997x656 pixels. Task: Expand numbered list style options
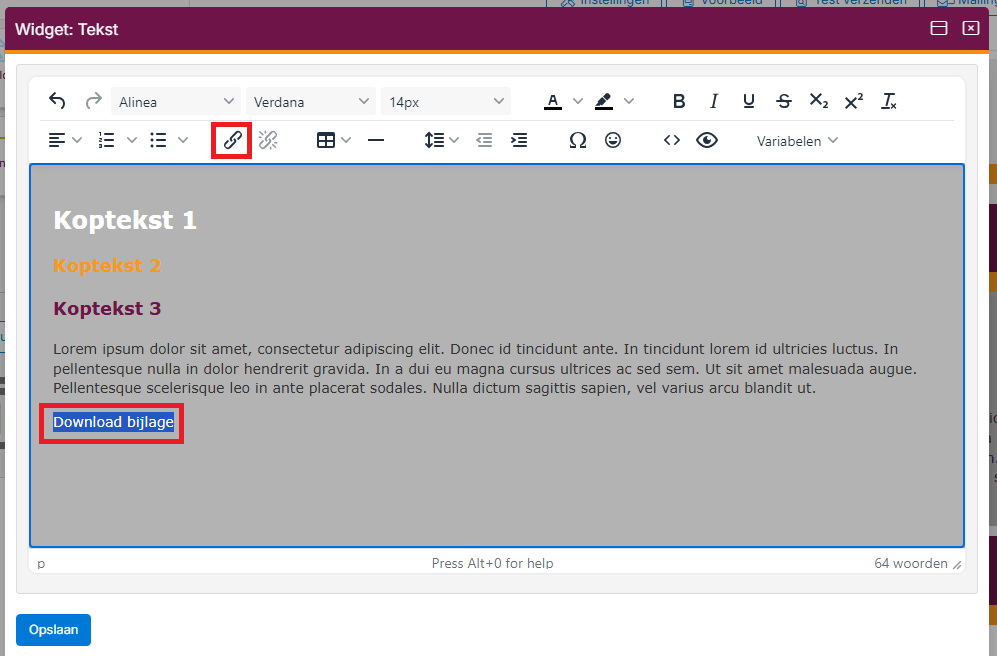click(x=132, y=140)
